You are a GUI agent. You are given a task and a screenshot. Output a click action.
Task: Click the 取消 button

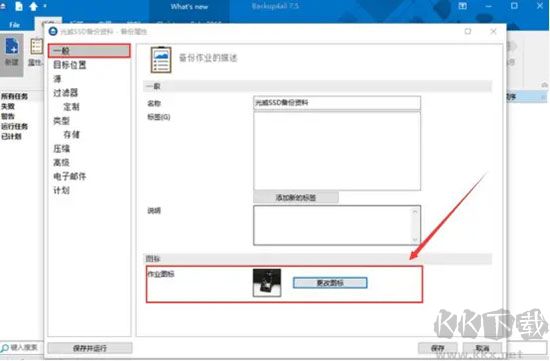coord(482,348)
